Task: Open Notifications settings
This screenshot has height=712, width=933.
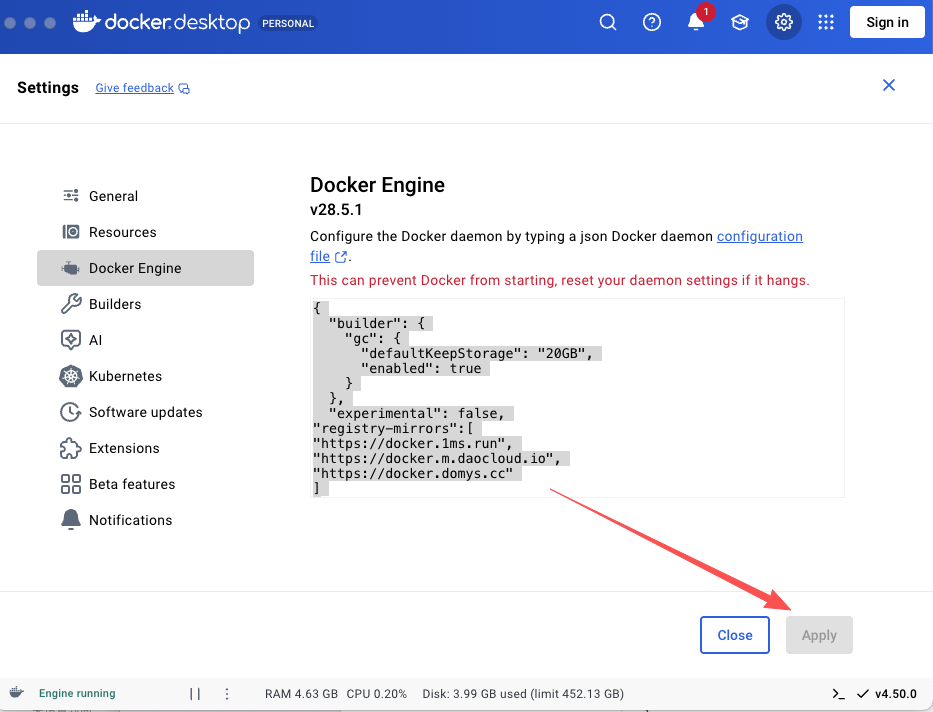Action: click(145, 520)
